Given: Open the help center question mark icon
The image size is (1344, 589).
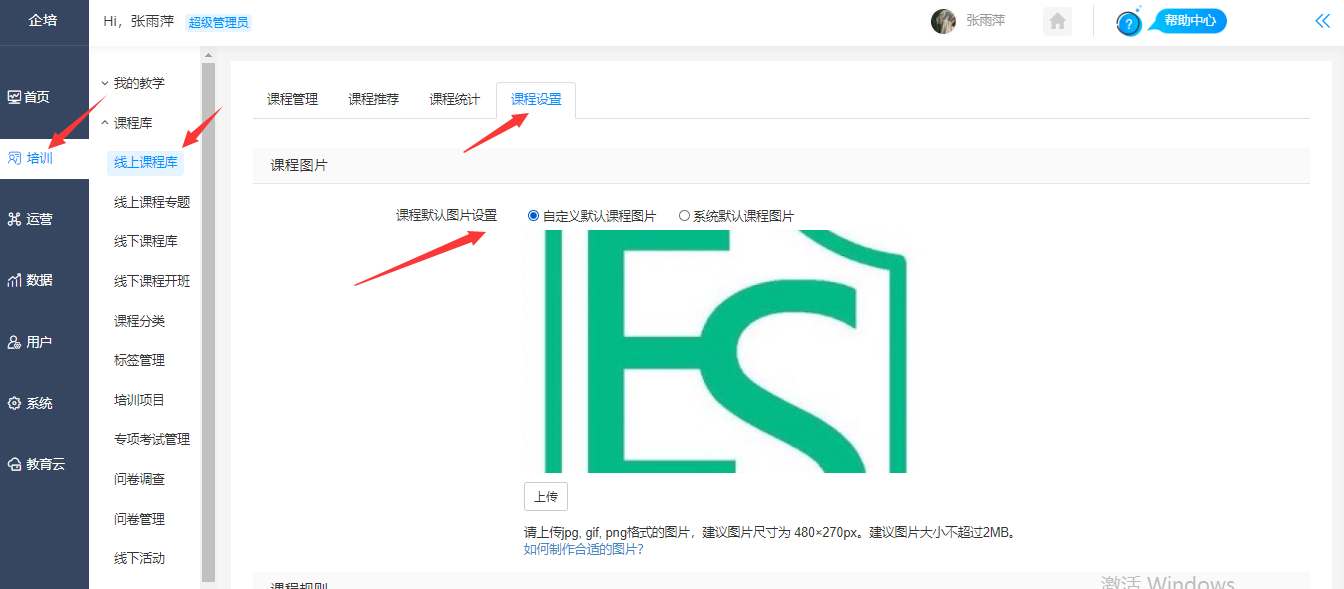Looking at the screenshot, I should (1129, 24).
